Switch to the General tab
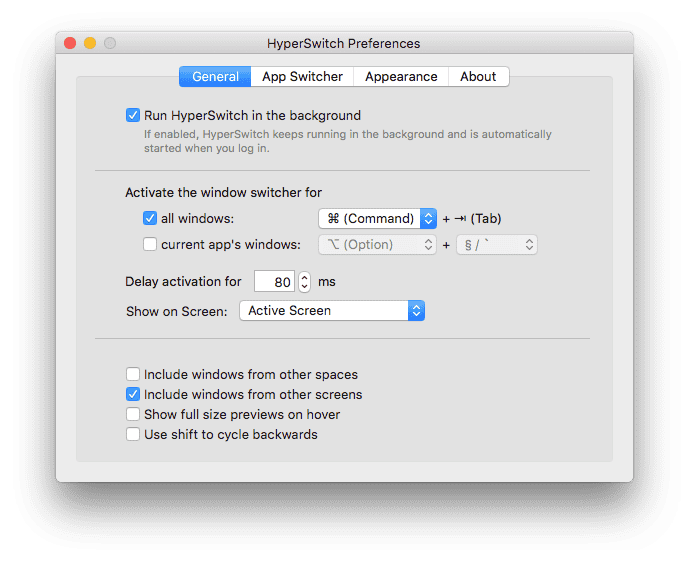This screenshot has width=689, height=562. coord(215,76)
